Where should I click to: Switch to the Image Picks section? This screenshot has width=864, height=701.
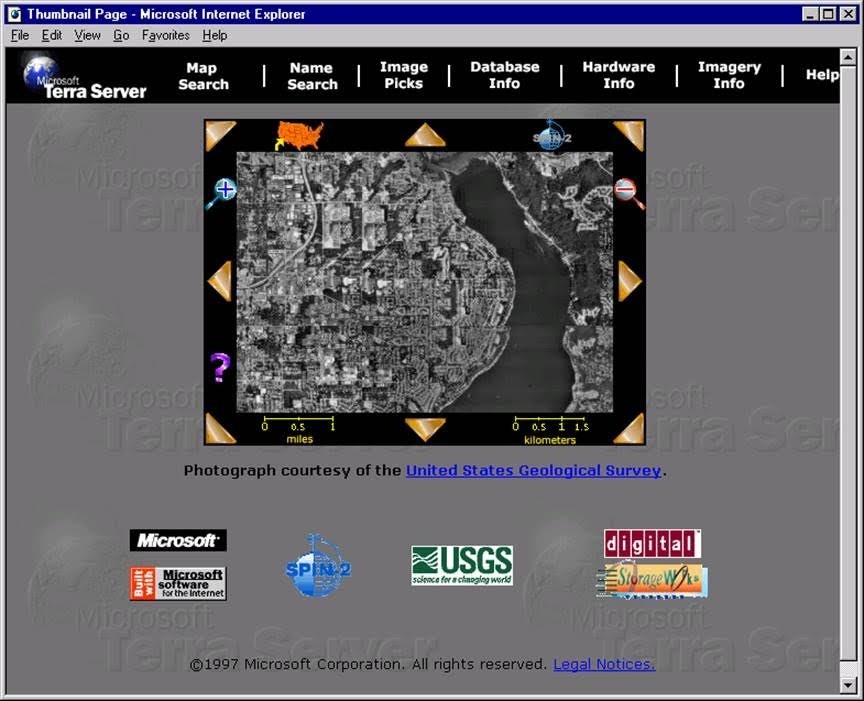pos(403,76)
